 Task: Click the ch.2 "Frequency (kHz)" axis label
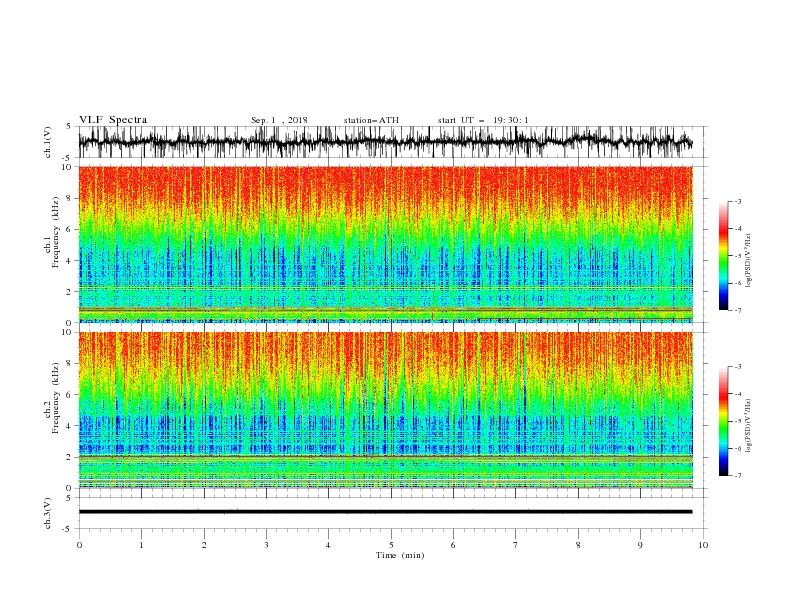(x=56, y=398)
